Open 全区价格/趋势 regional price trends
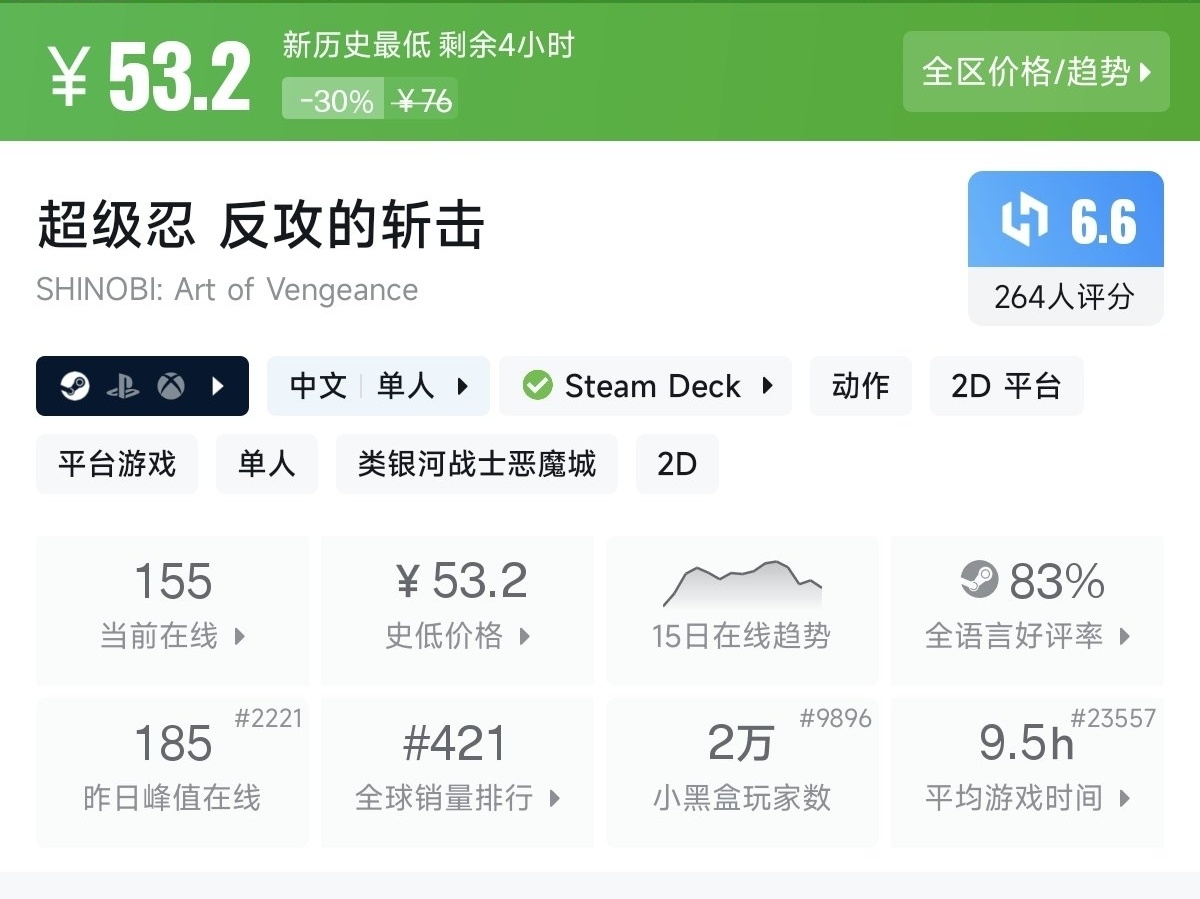Image resolution: width=1200 pixels, height=899 pixels. (1036, 72)
